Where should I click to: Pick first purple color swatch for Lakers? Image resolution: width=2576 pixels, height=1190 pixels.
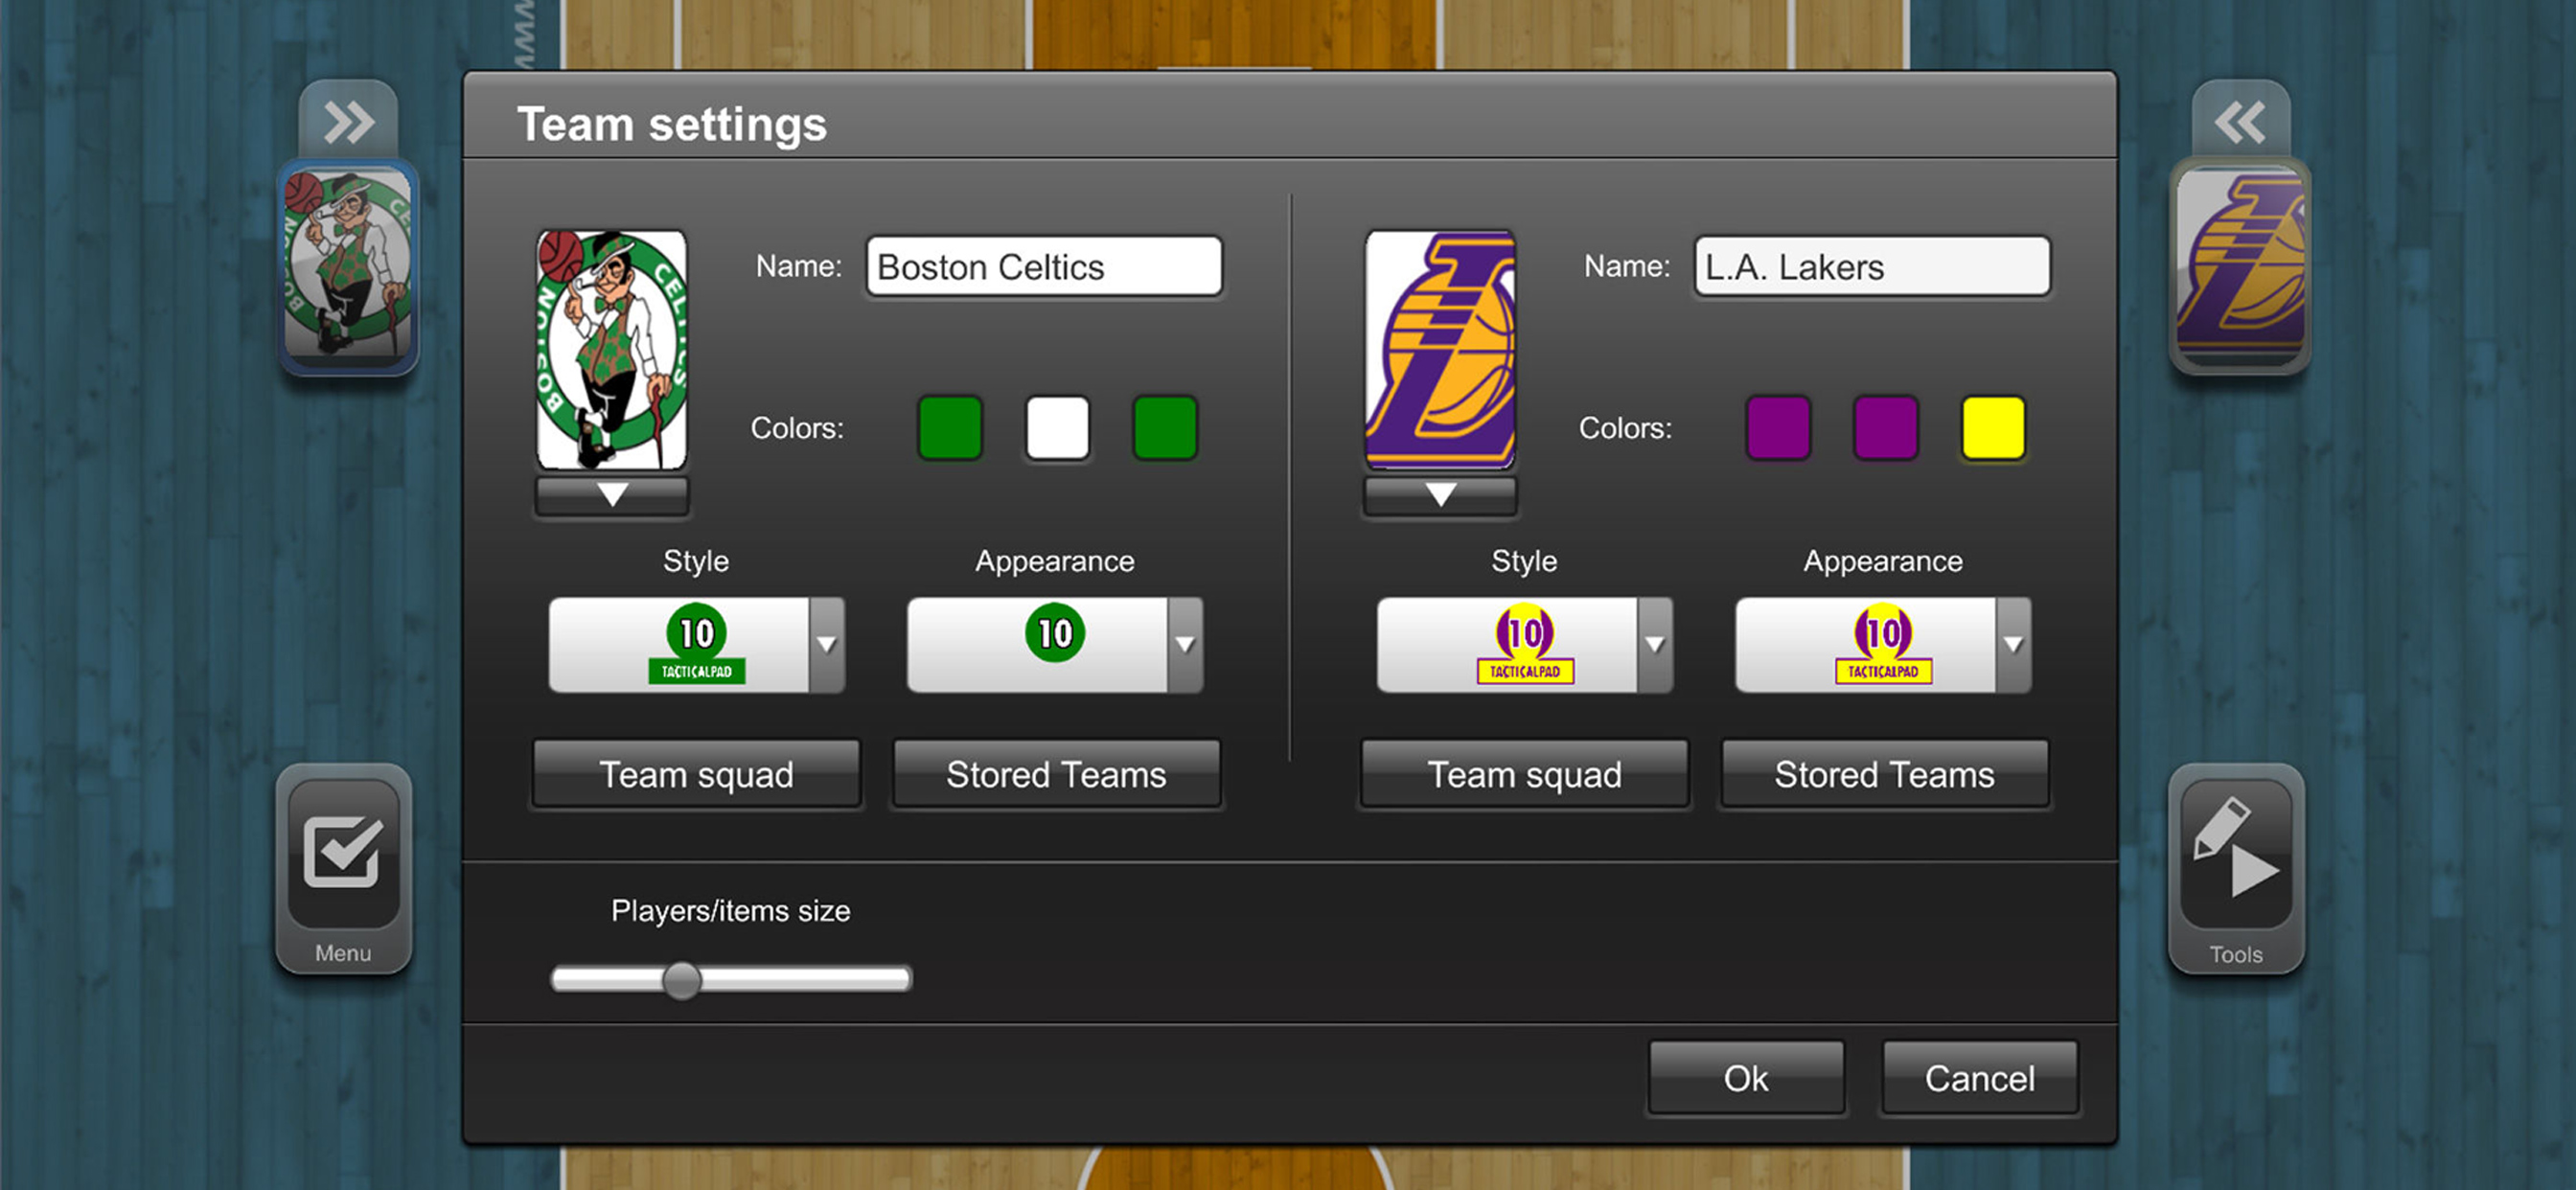click(1778, 428)
